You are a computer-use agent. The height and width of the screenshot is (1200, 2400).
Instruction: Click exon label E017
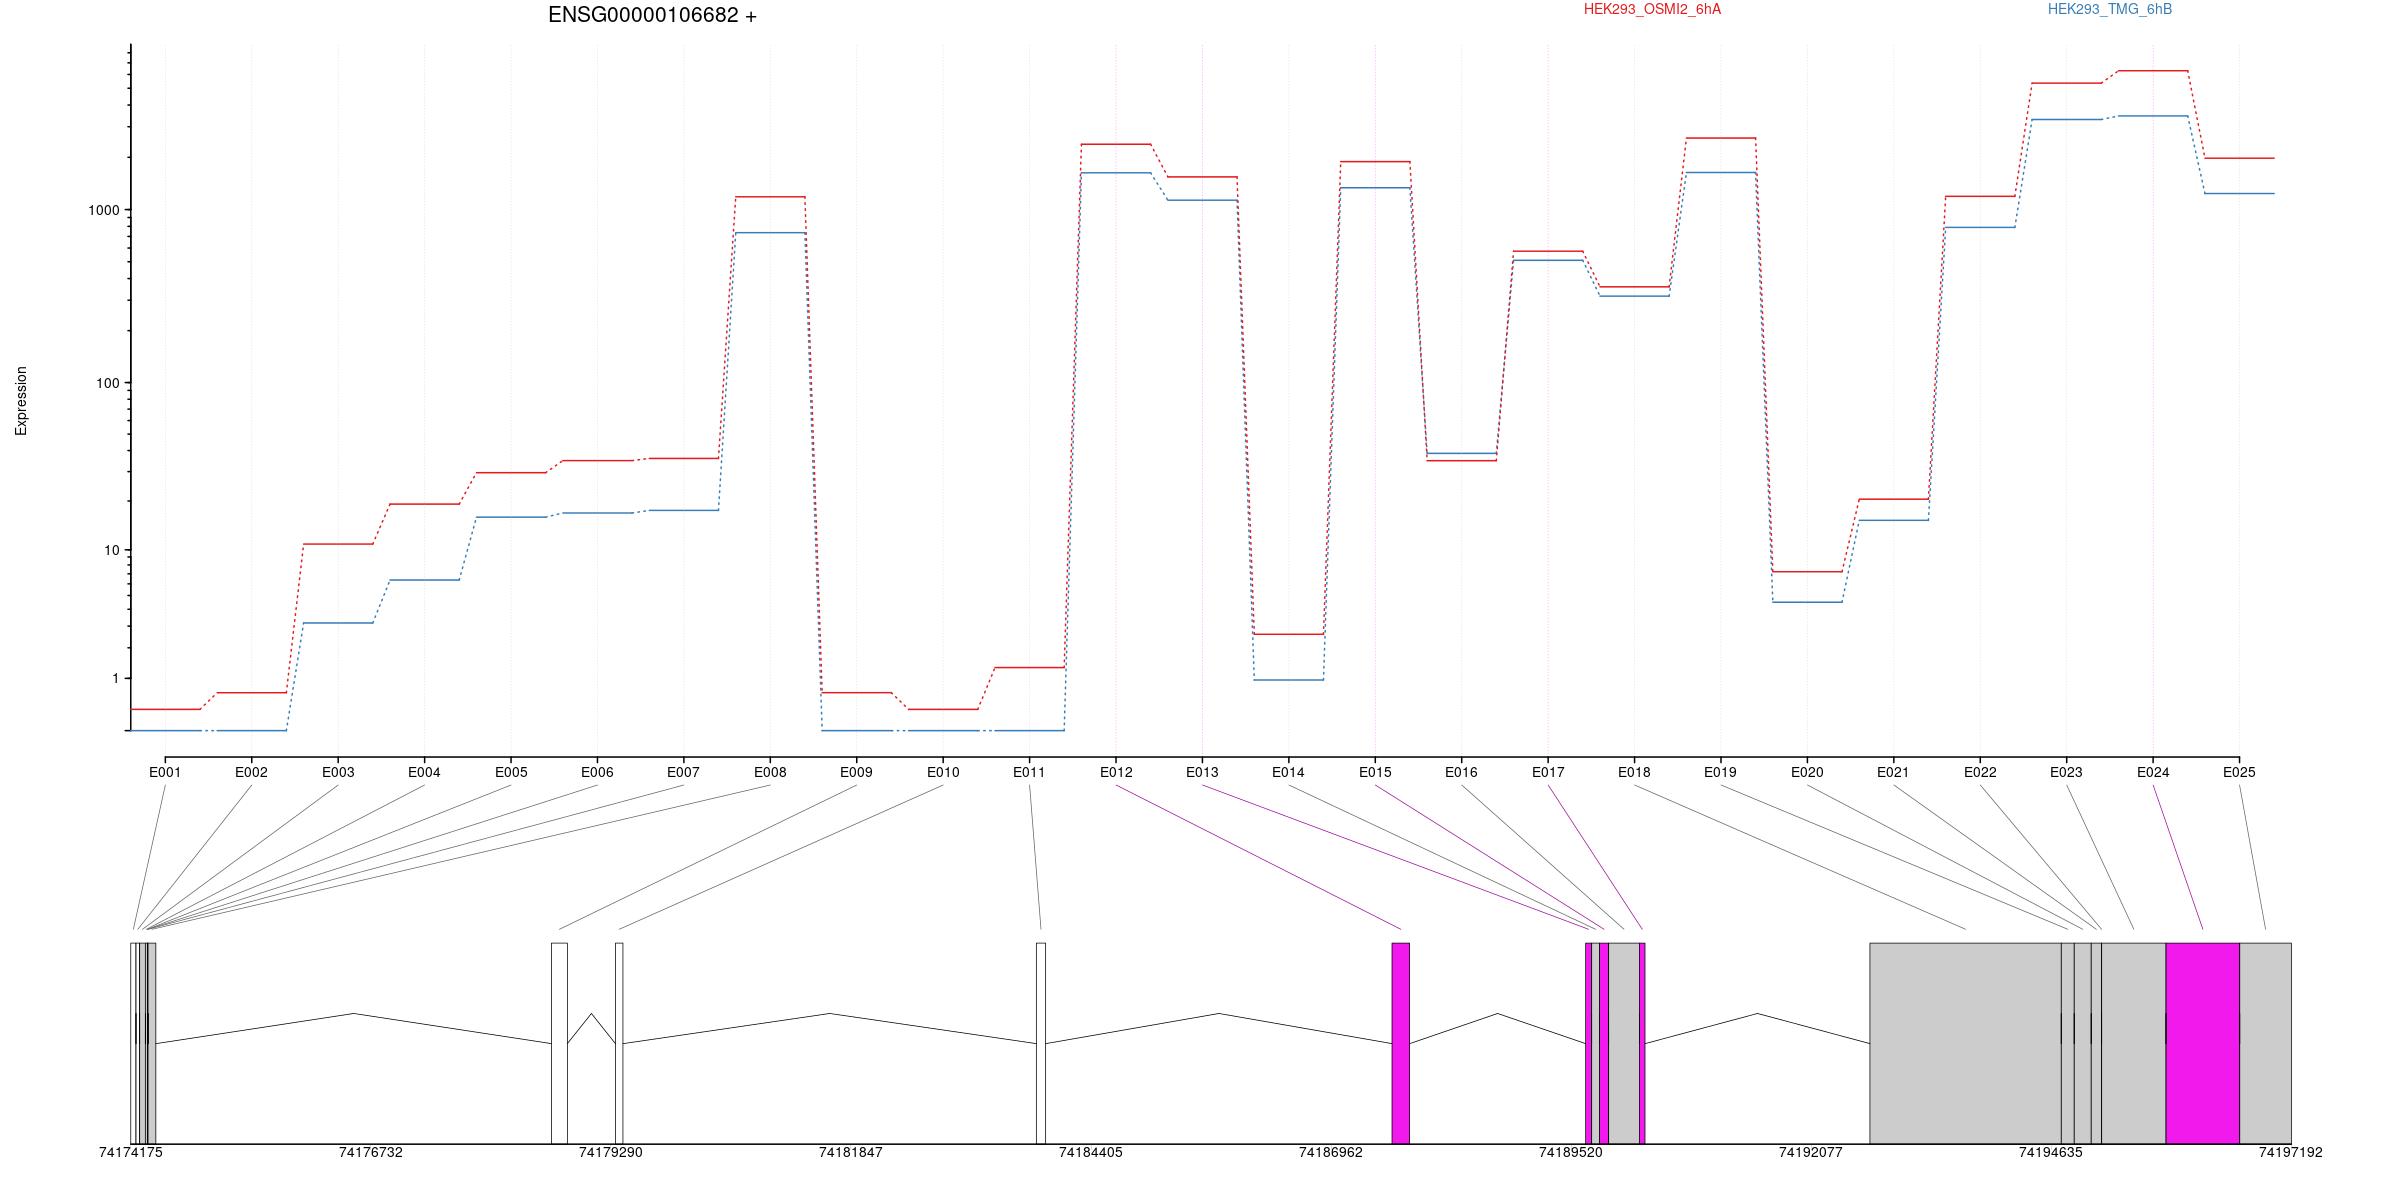(1548, 772)
